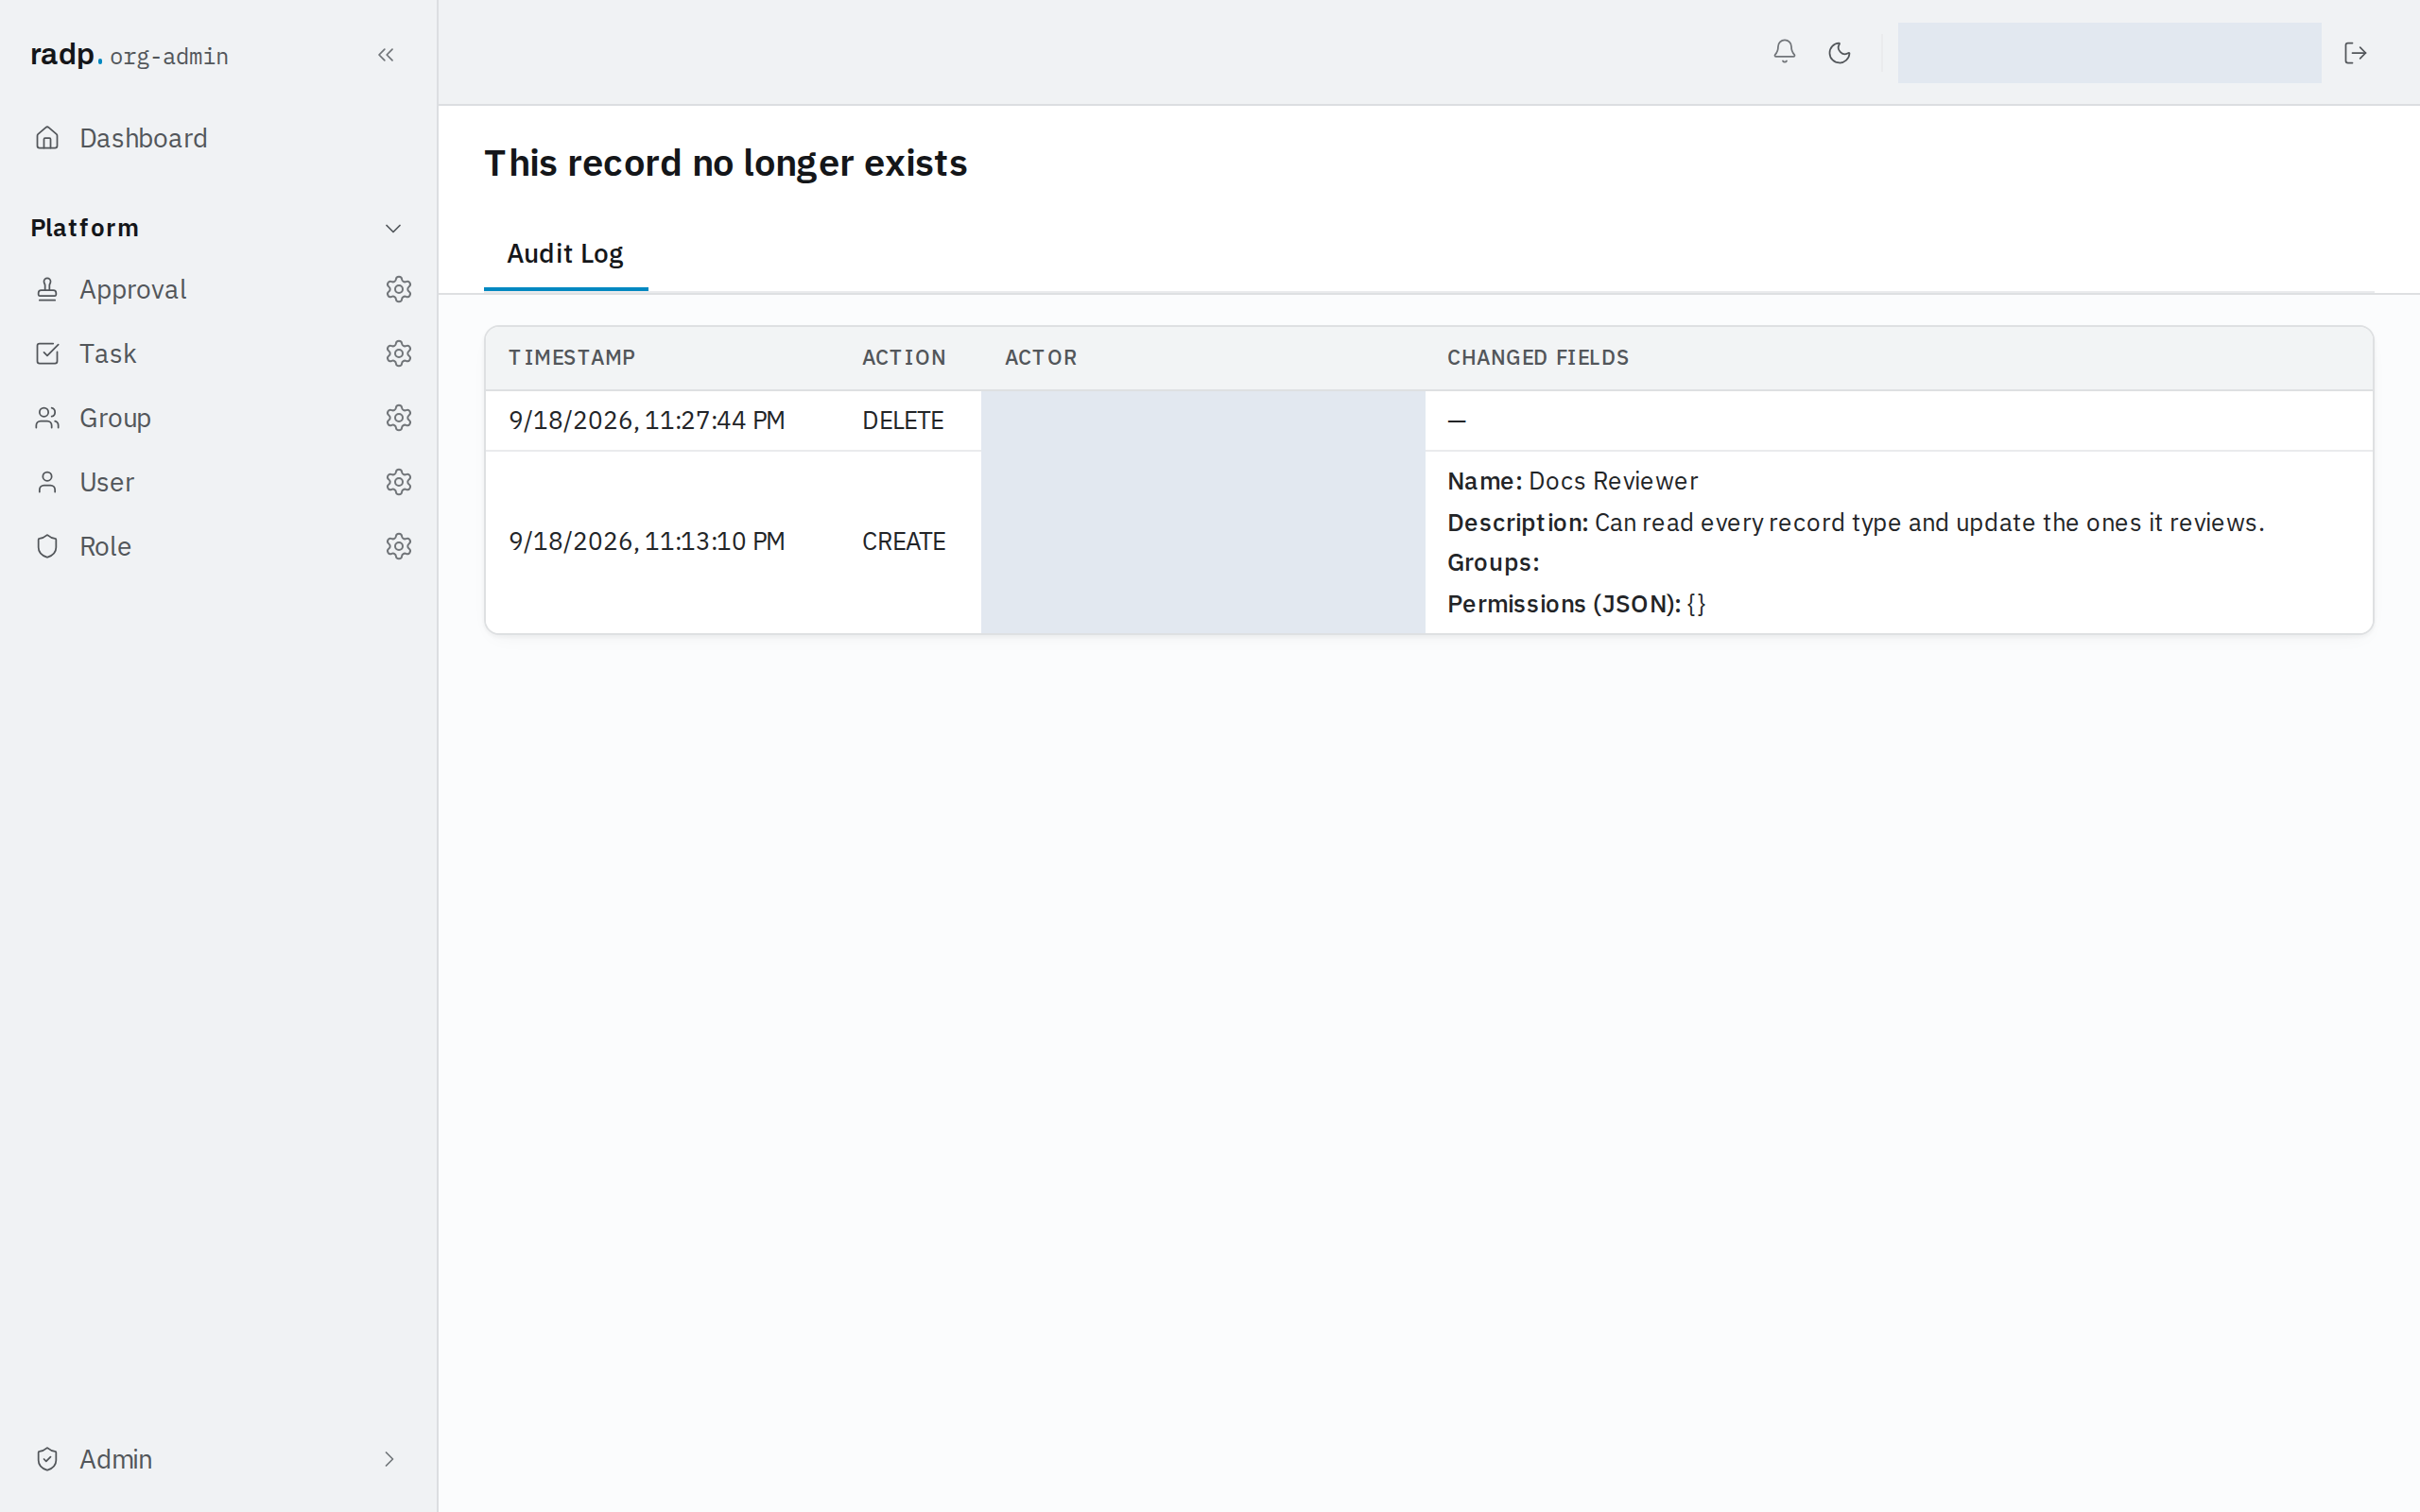
Task: Open the Approval section
Action: (133, 289)
